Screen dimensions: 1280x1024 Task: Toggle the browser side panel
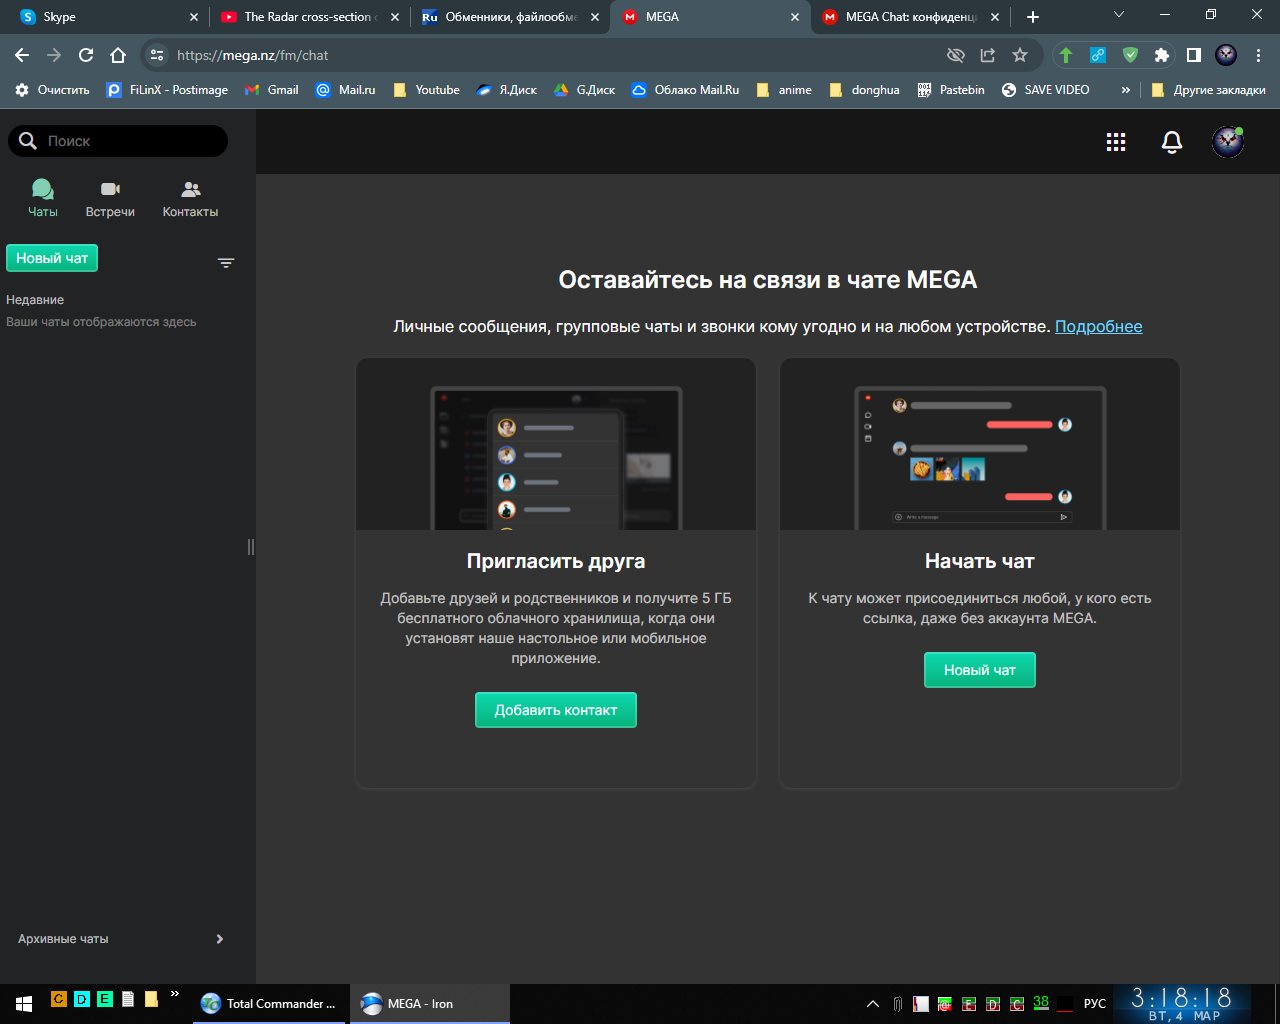[1194, 55]
